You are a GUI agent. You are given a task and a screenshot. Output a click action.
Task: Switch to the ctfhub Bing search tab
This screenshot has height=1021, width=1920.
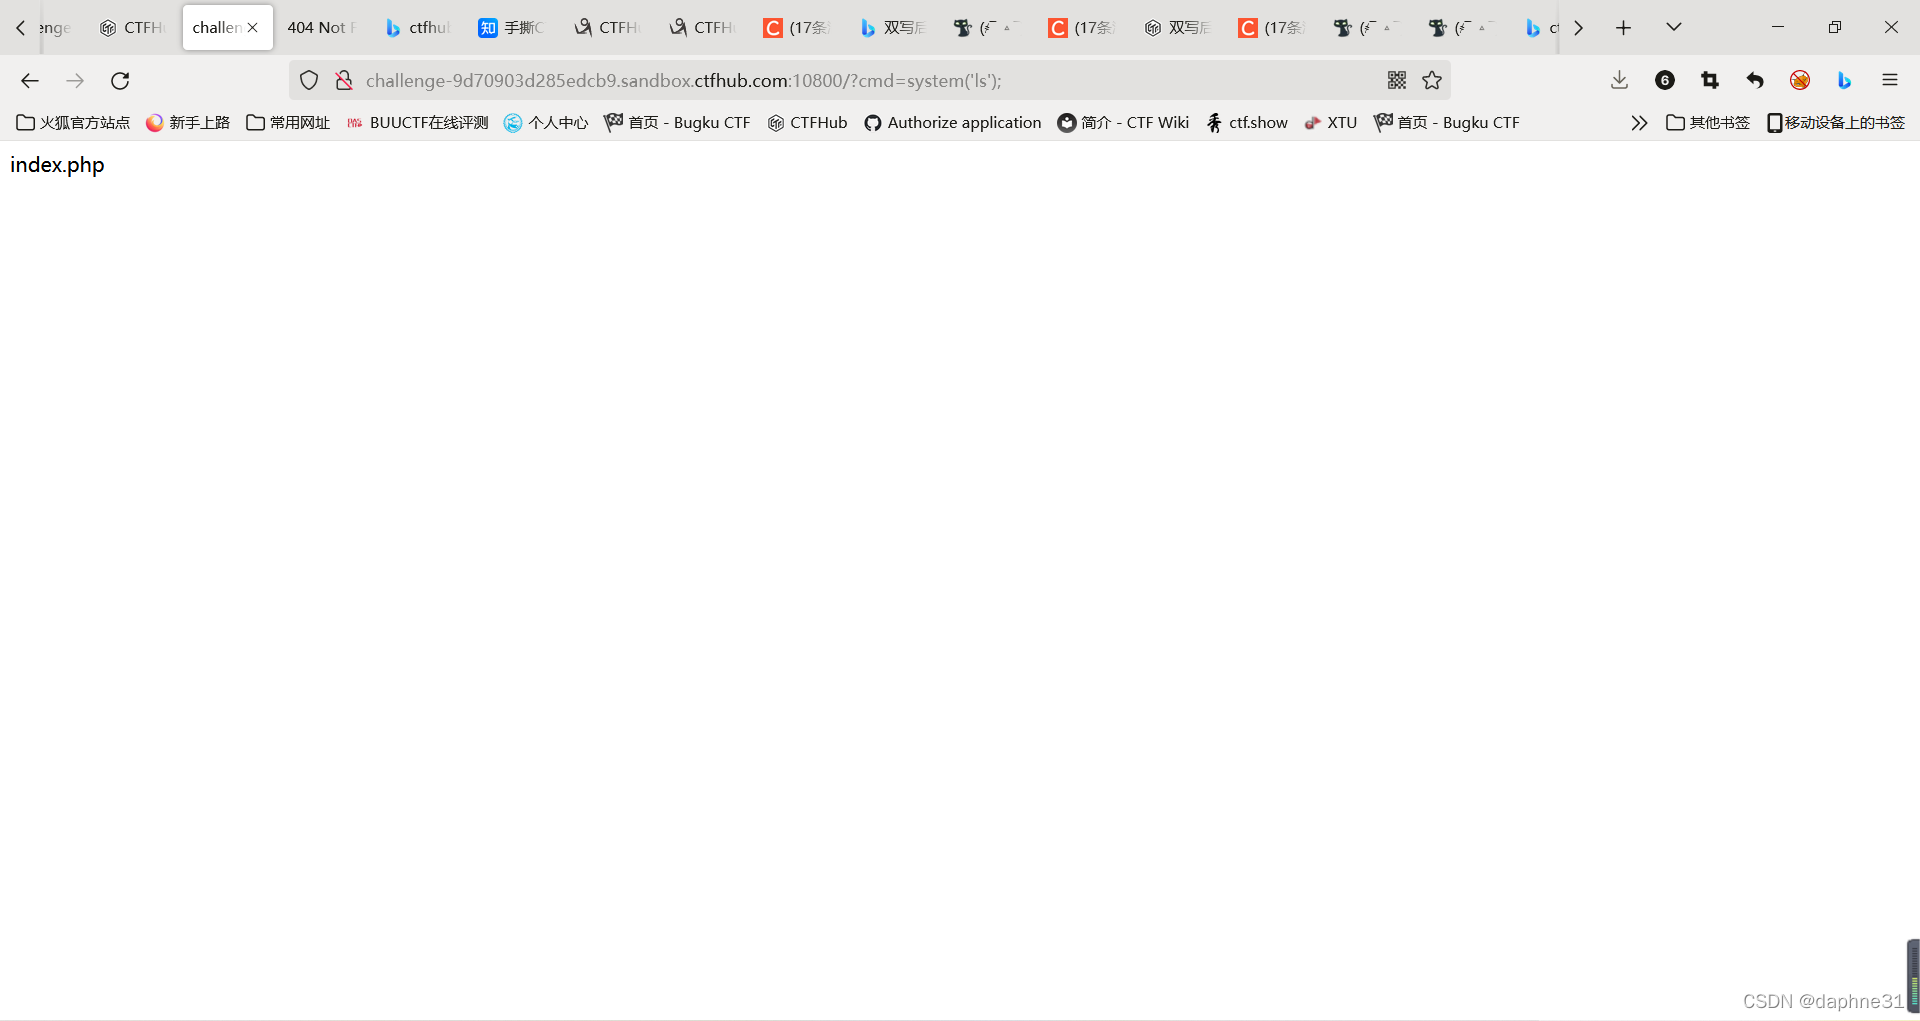click(x=418, y=28)
